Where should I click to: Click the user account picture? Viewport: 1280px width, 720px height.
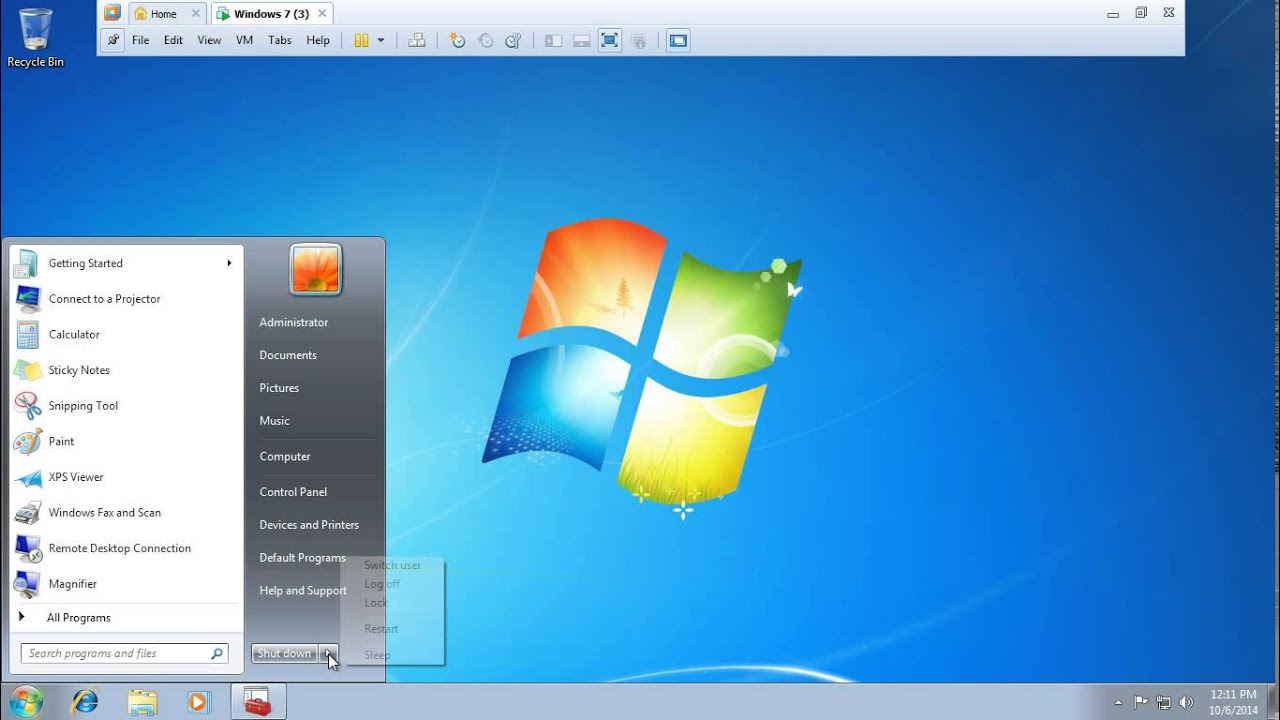tap(316, 270)
